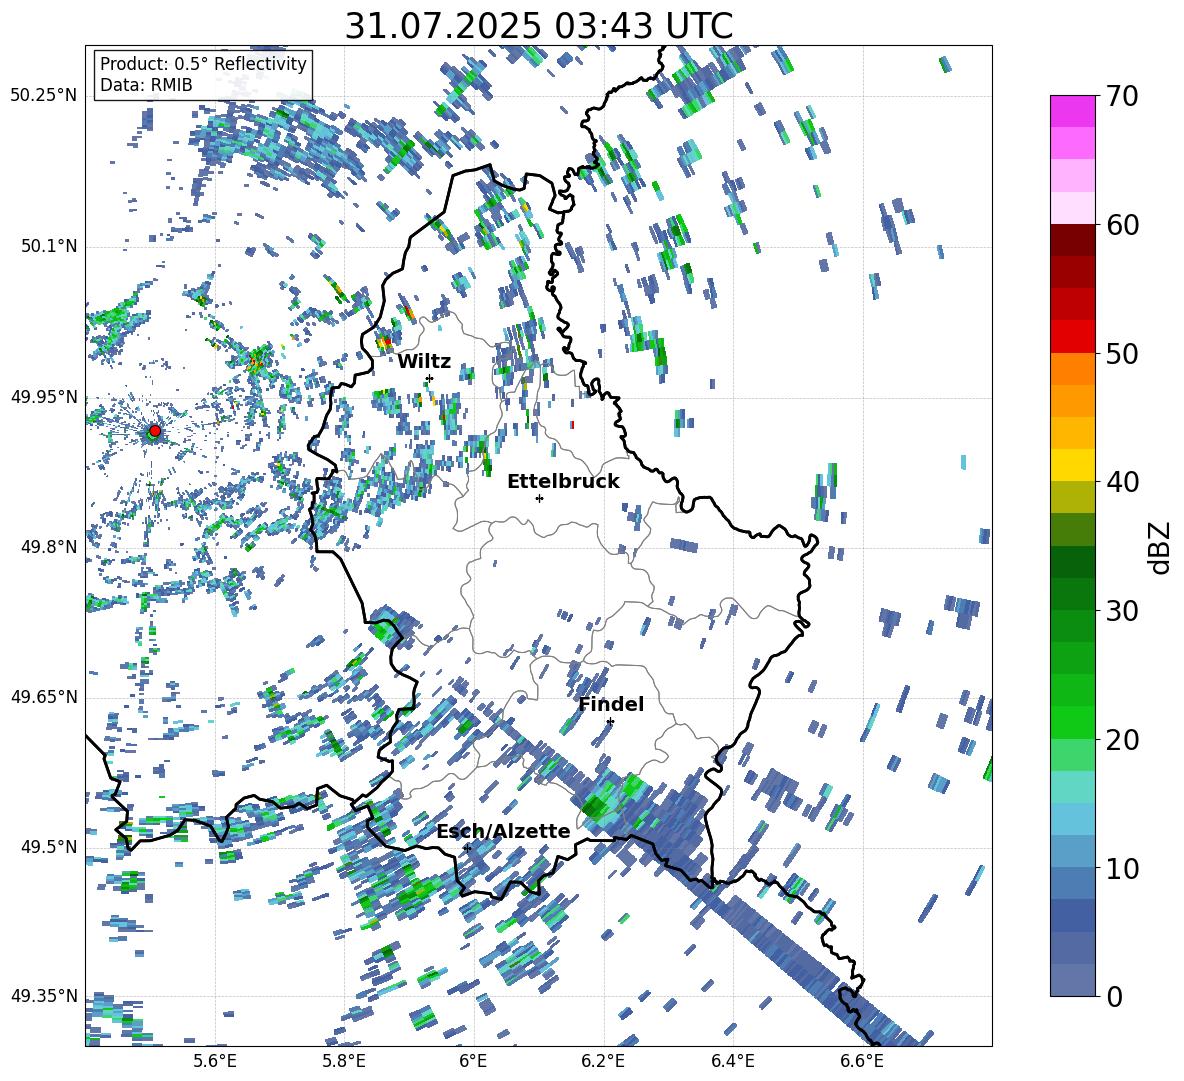1184x1081 pixels.
Task: Click the colorbar value 0
Action: click(x=1114, y=996)
